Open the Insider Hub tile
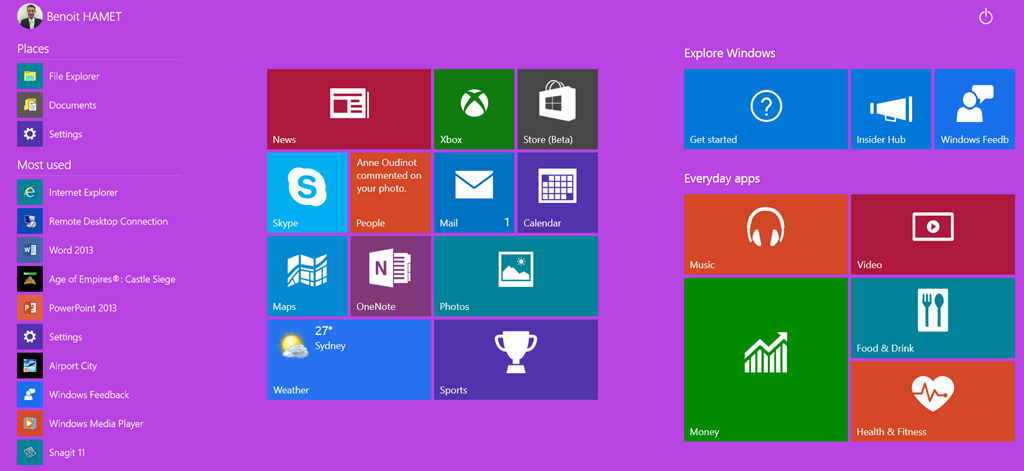This screenshot has width=1024, height=471. (890, 108)
